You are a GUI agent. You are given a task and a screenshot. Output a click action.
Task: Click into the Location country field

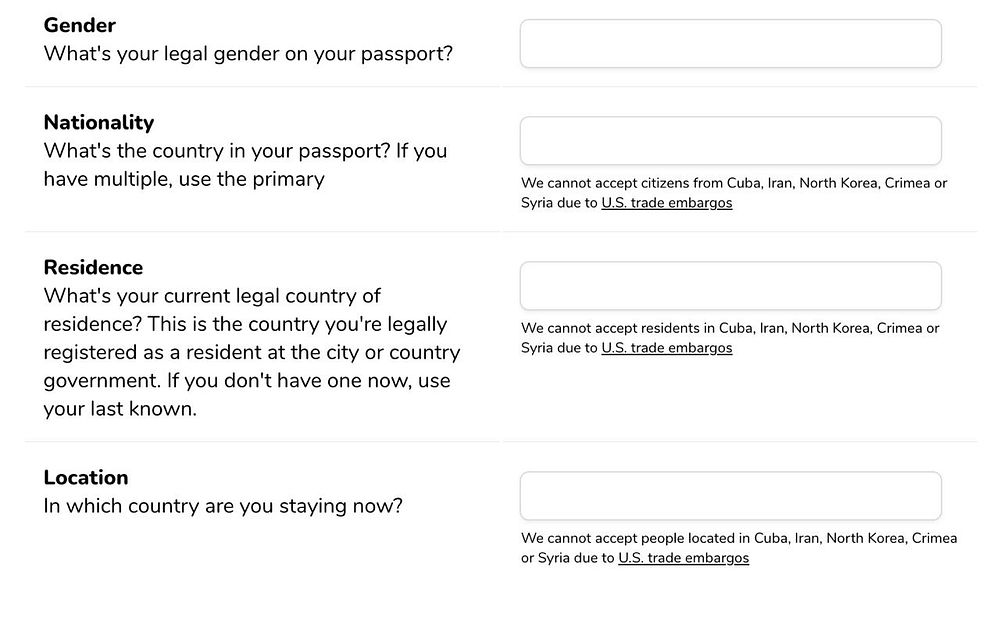(x=730, y=496)
